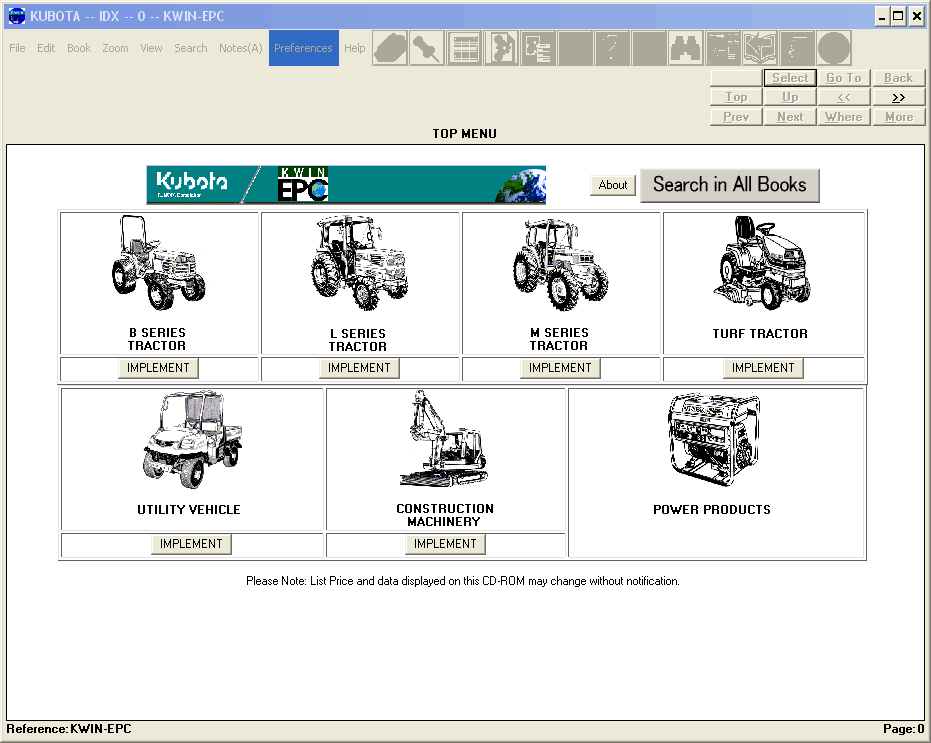
Task: Open the Preferences menu
Action: 303,48
